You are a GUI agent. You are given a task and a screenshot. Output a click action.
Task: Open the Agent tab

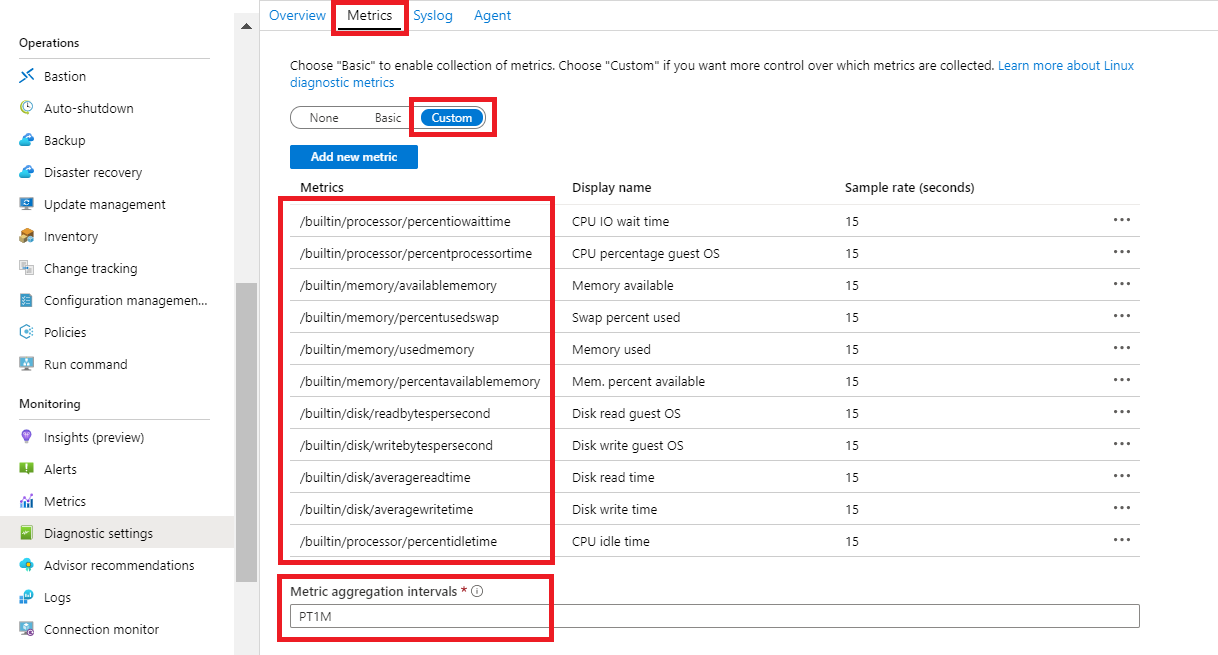point(492,15)
